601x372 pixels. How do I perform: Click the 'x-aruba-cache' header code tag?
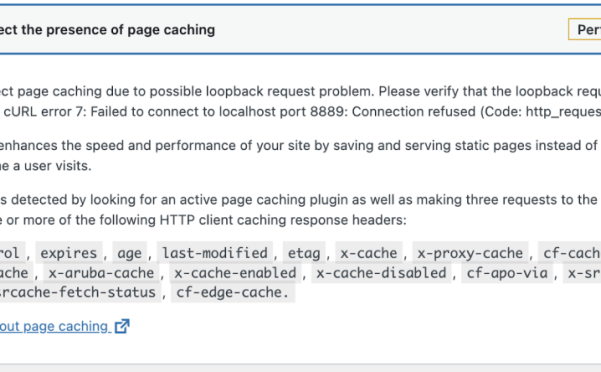pyautogui.click(x=101, y=273)
